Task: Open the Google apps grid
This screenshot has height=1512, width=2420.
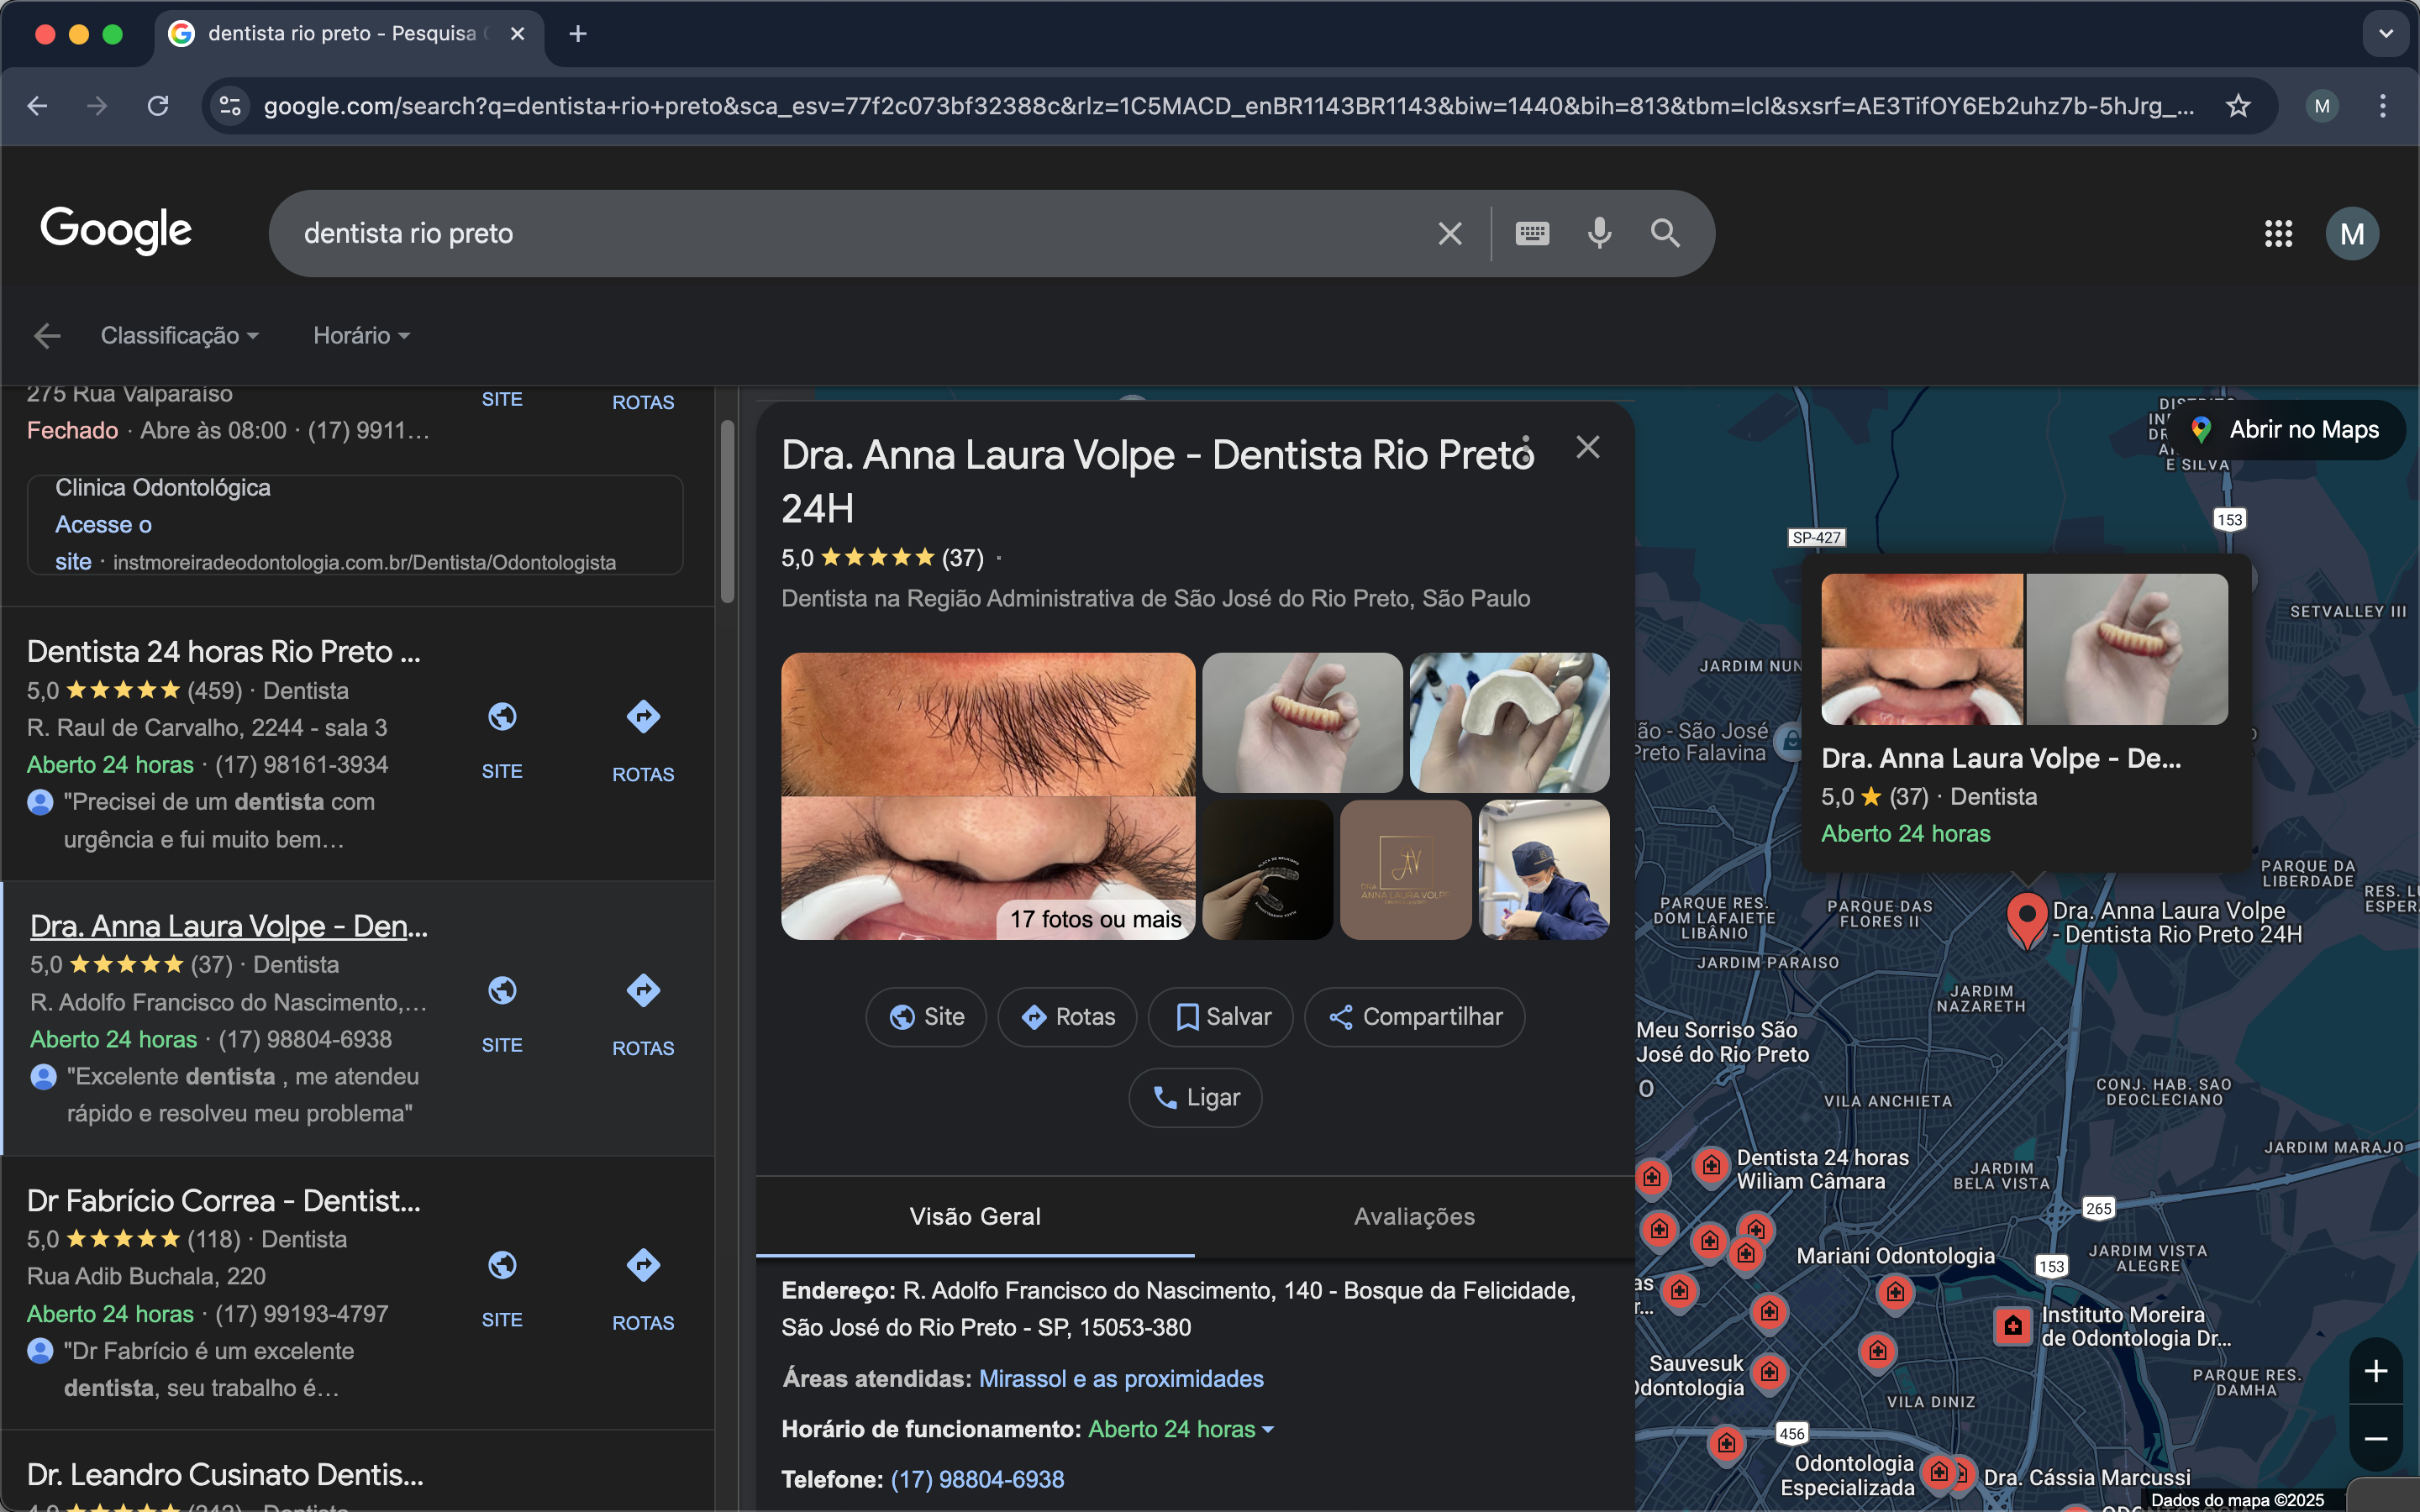Action: (2278, 233)
